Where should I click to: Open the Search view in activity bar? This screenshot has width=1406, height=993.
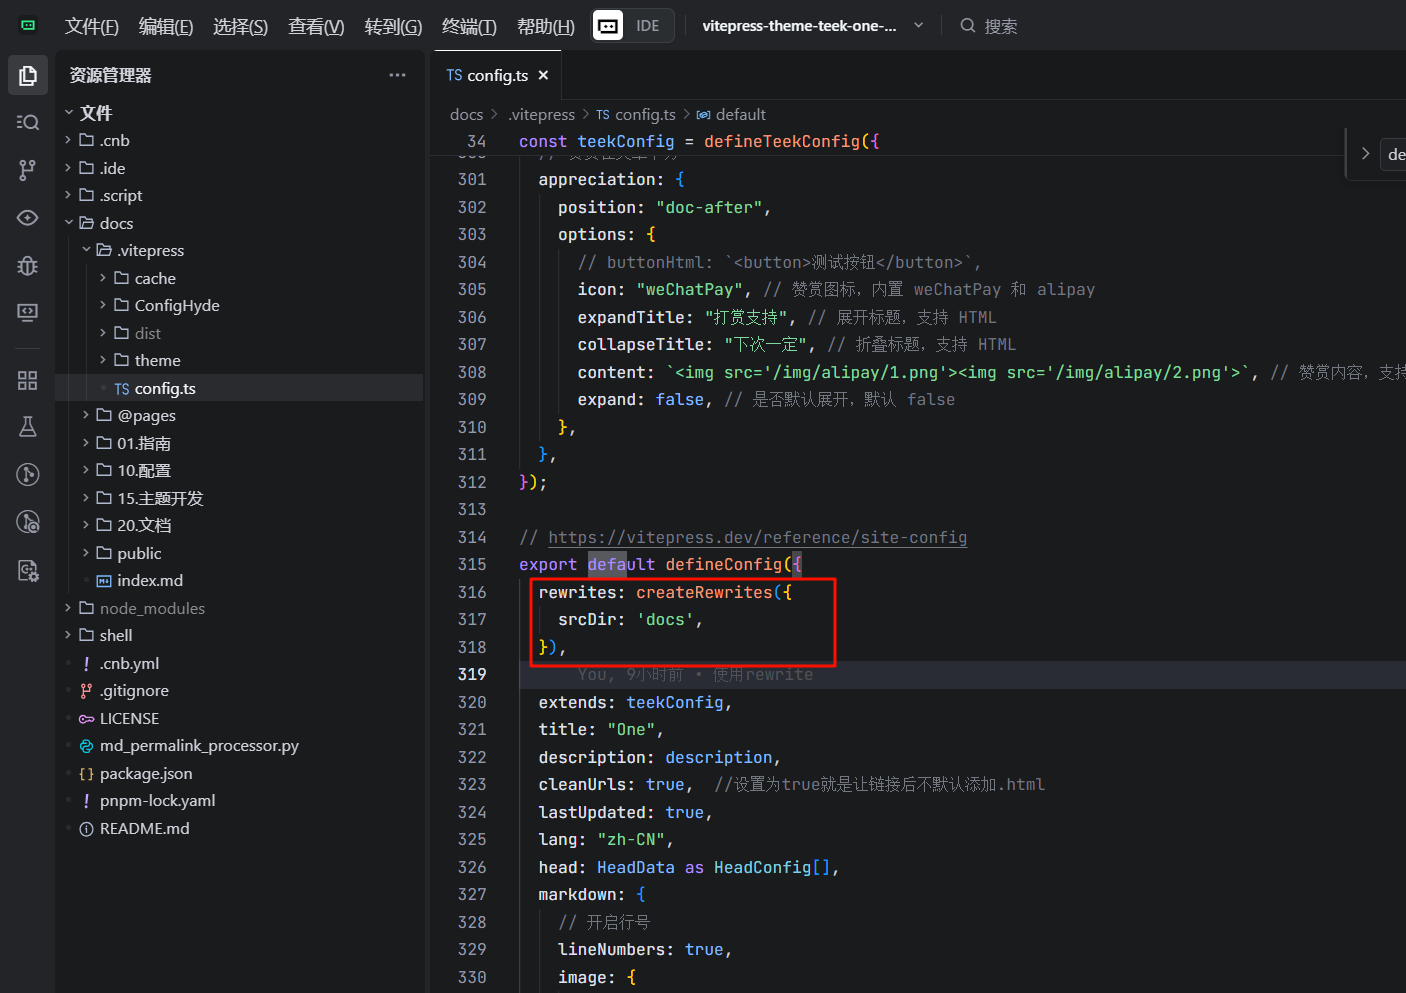28,122
